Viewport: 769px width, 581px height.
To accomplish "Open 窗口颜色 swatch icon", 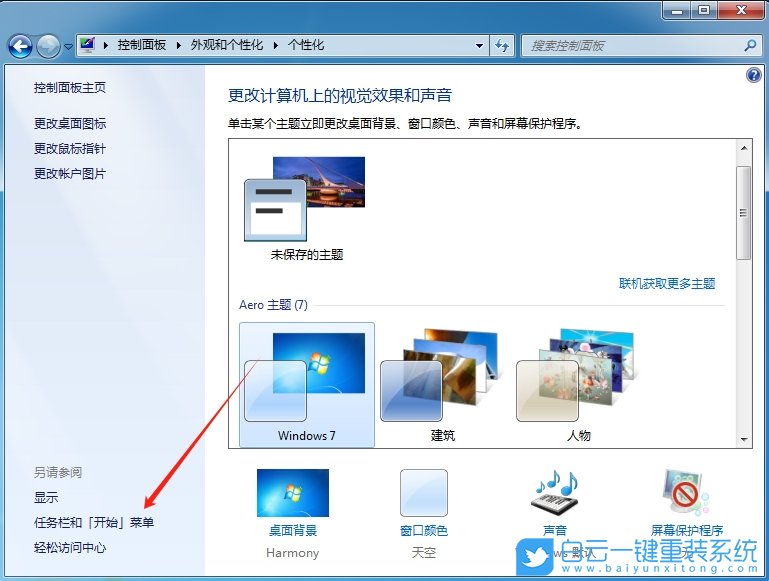I will click(424, 493).
